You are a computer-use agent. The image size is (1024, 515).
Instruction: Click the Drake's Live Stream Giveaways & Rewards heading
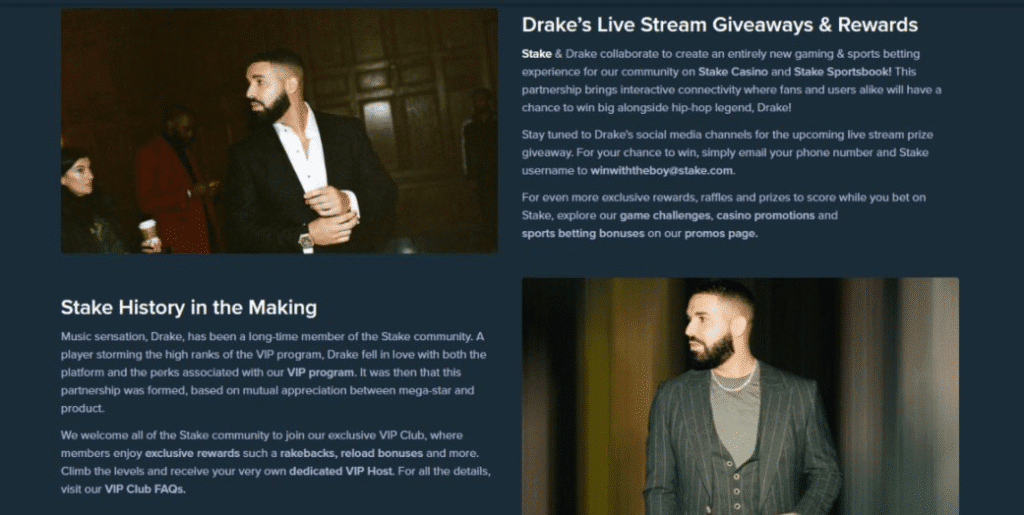[720, 25]
